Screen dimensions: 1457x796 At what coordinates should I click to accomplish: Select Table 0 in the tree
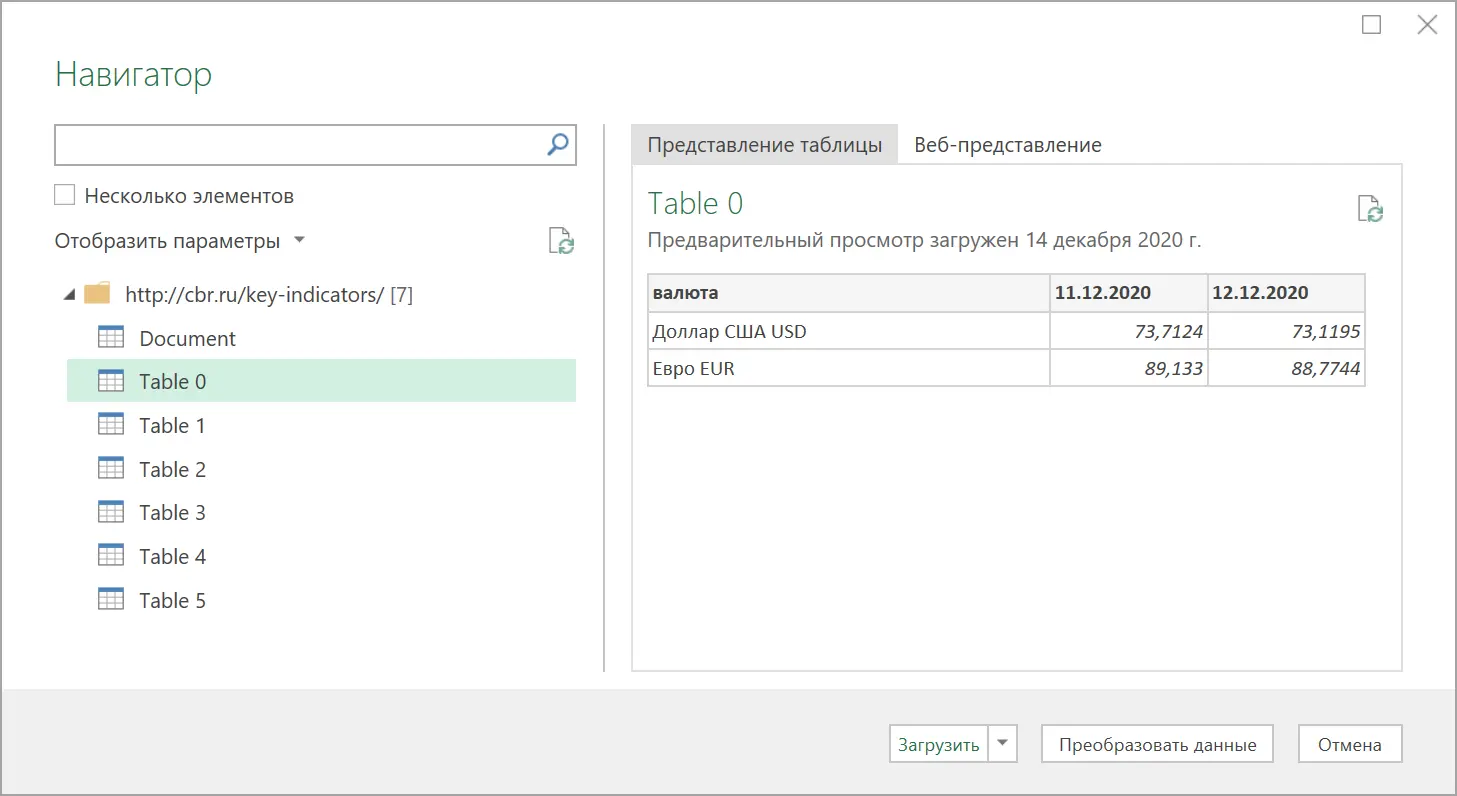(321, 381)
